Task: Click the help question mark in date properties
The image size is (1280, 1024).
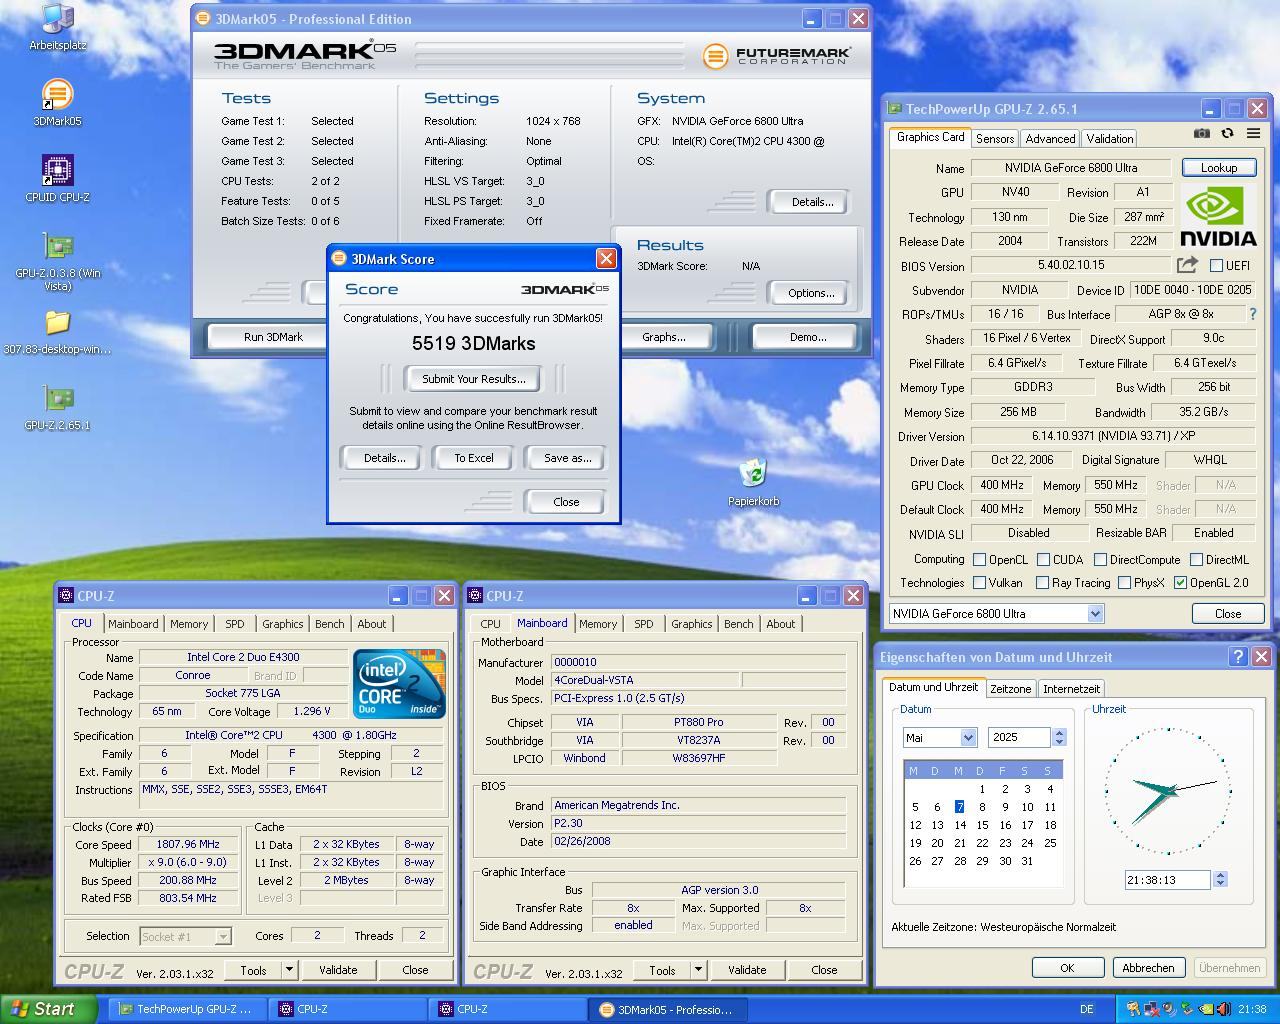Action: click(1238, 657)
